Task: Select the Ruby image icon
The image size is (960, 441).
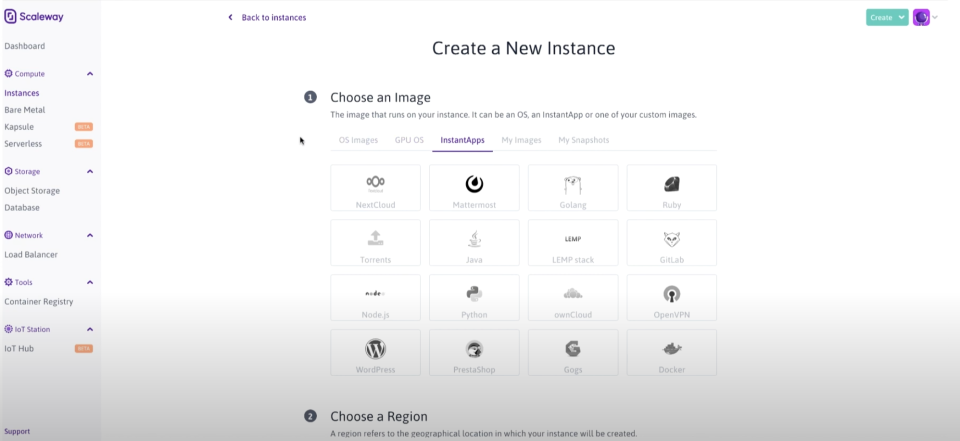Action: pyautogui.click(x=672, y=184)
